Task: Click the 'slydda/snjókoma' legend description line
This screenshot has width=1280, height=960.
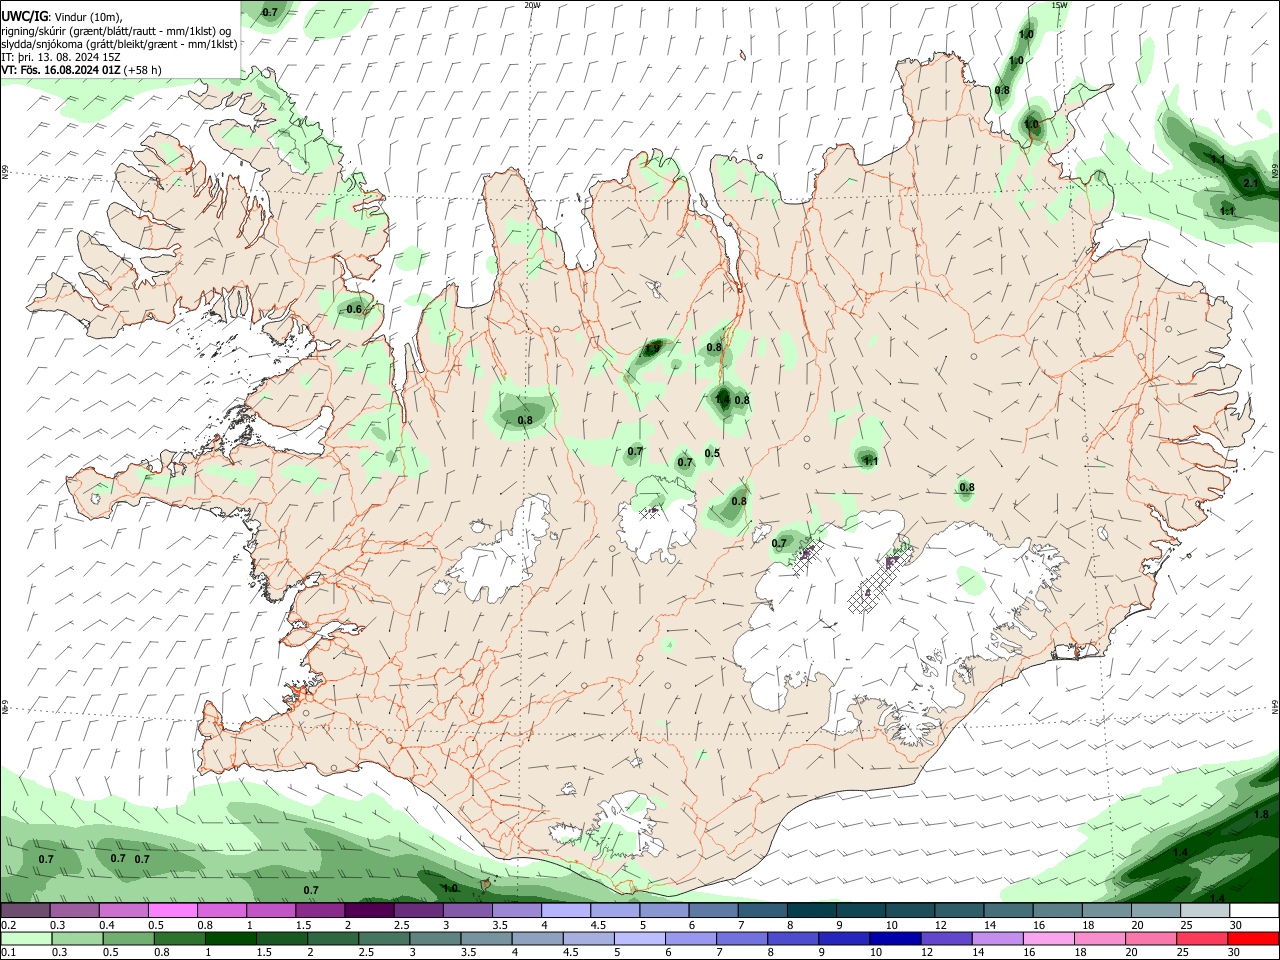Action: pyautogui.click(x=119, y=44)
